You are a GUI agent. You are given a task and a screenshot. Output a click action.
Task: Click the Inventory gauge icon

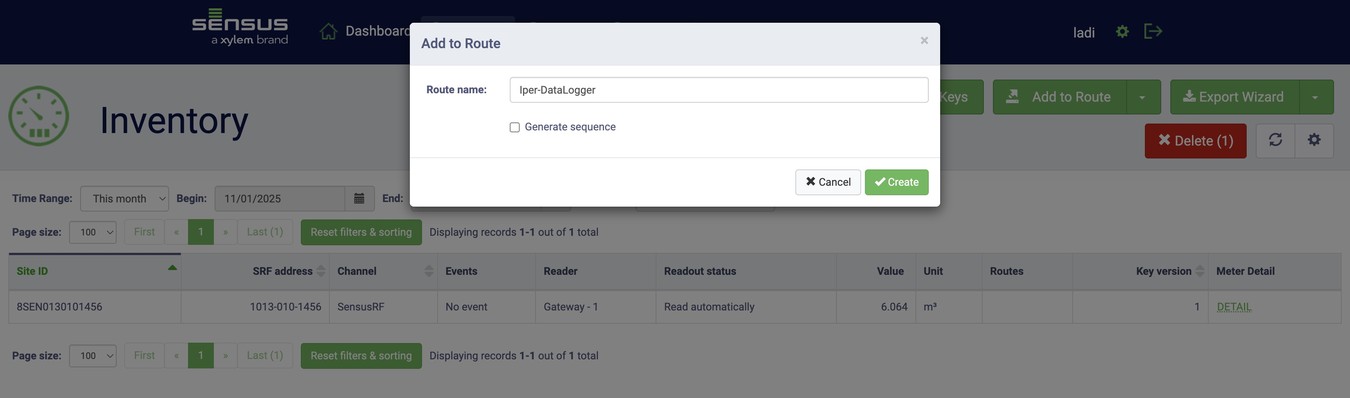[39, 116]
